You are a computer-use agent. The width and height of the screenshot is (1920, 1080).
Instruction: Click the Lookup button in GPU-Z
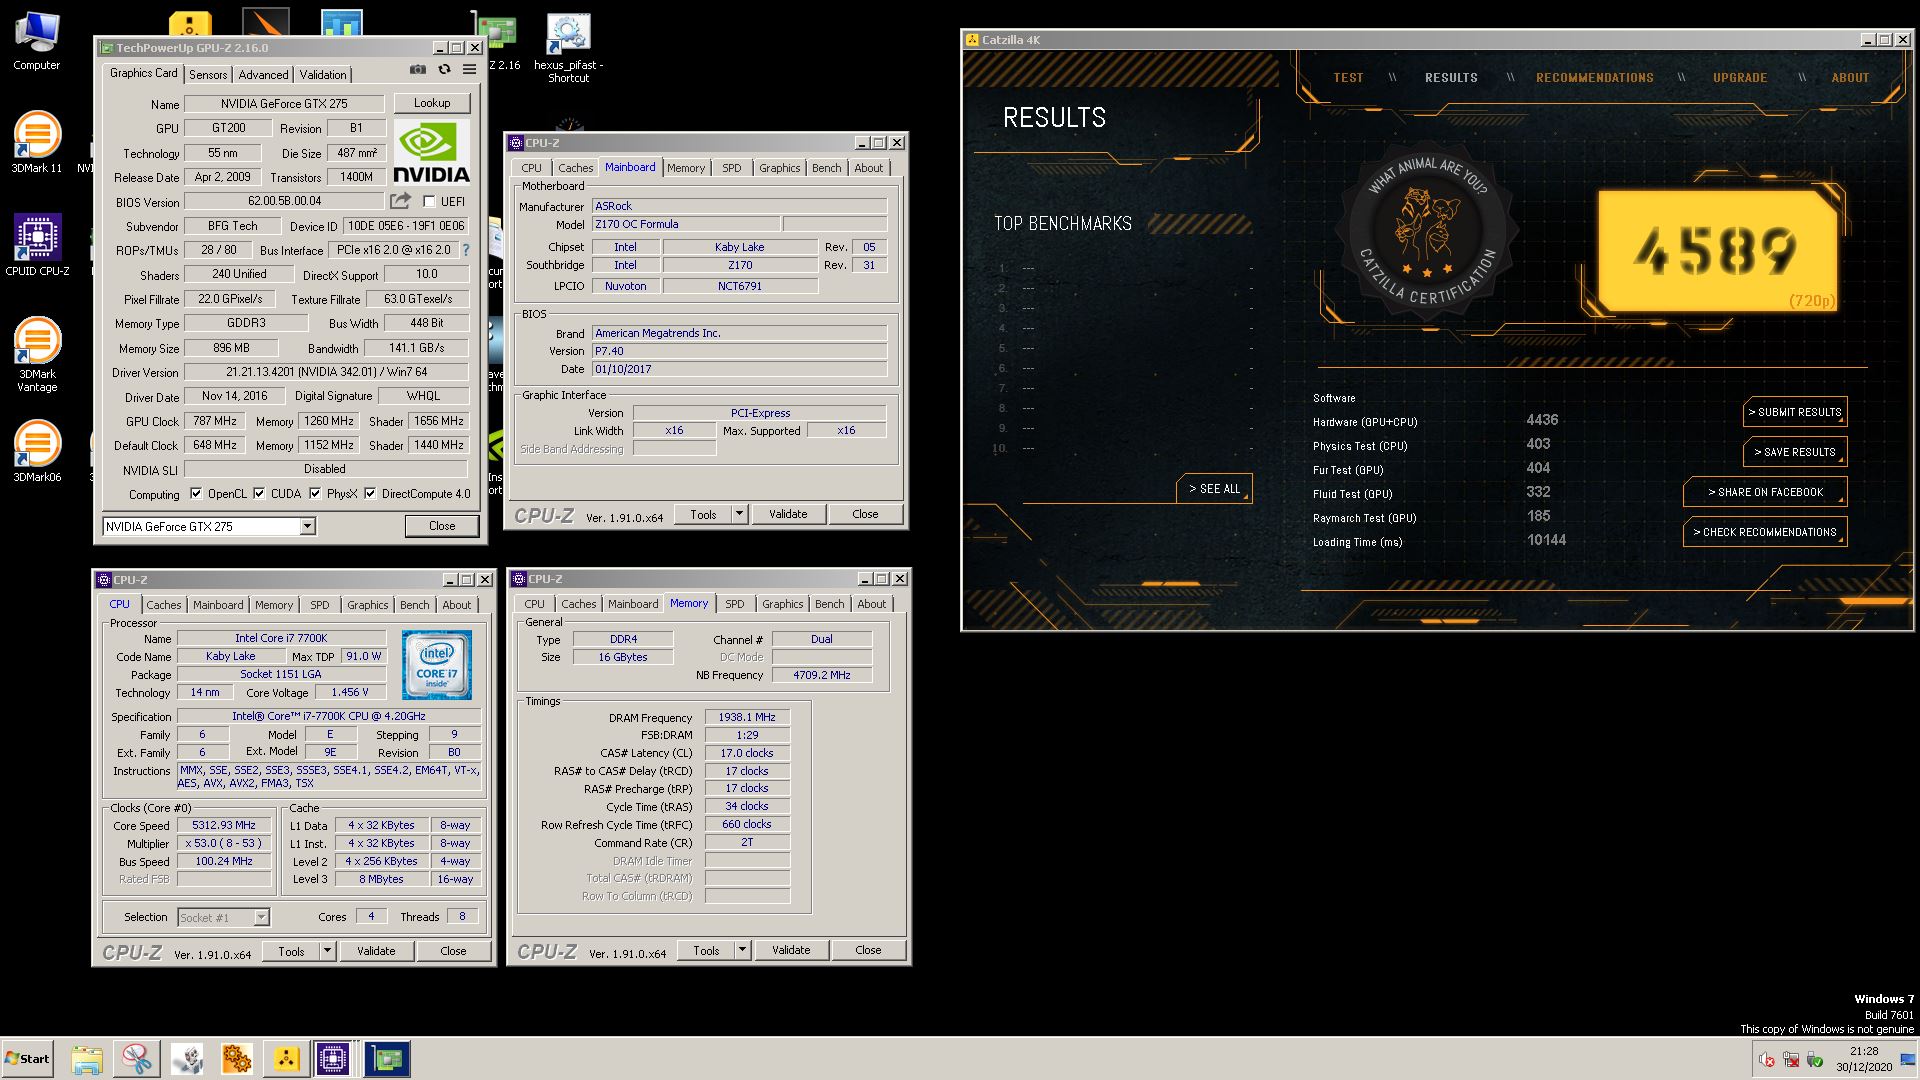(x=432, y=103)
